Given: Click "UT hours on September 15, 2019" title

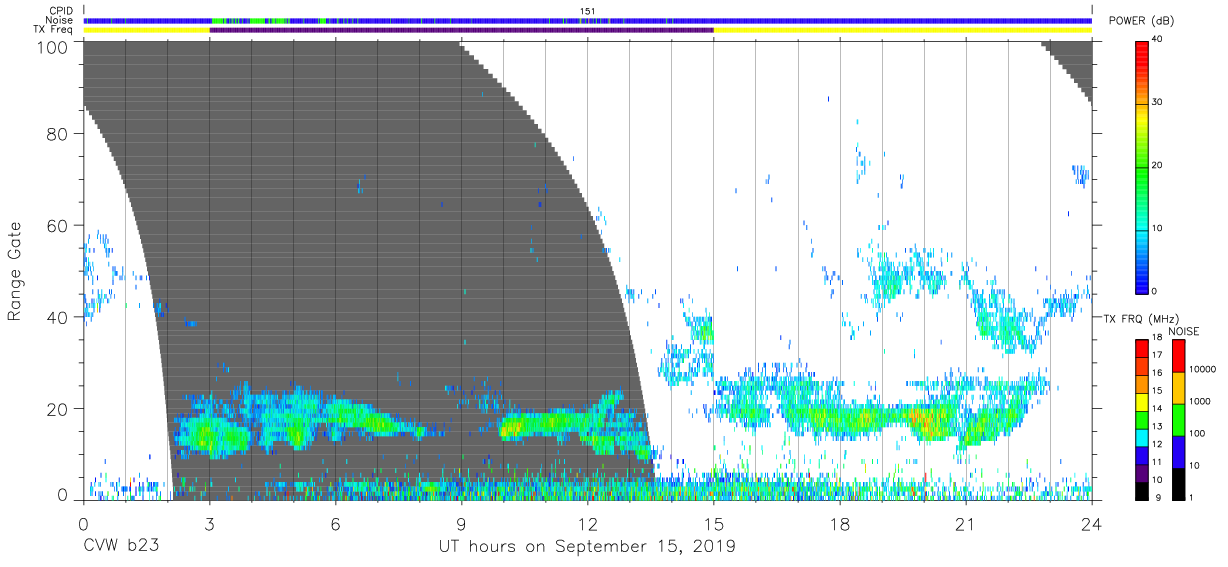Looking at the screenshot, I should [587, 547].
